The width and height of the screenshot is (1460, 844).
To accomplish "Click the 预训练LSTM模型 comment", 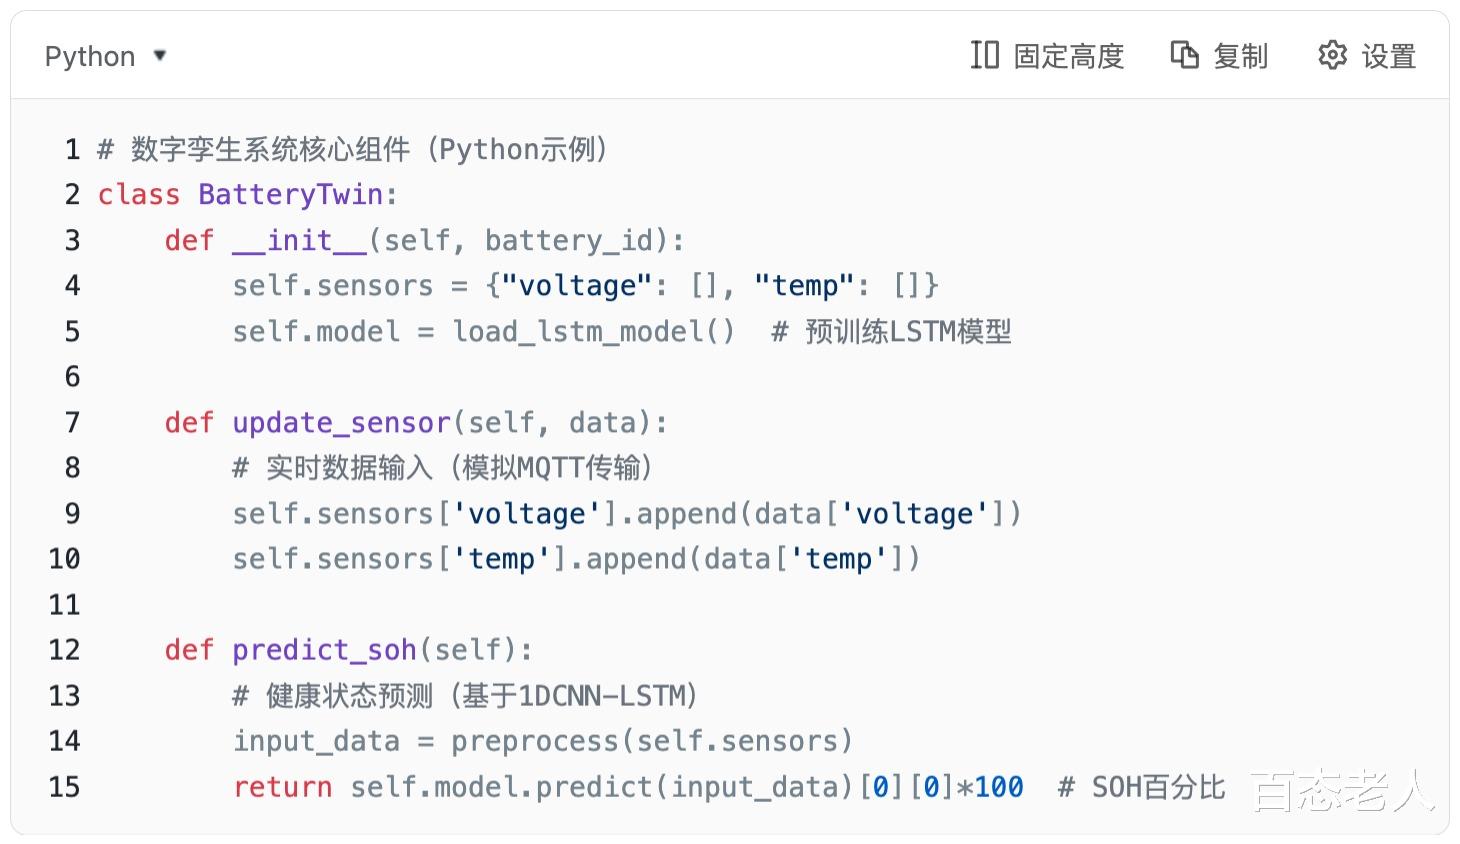I will click(908, 331).
